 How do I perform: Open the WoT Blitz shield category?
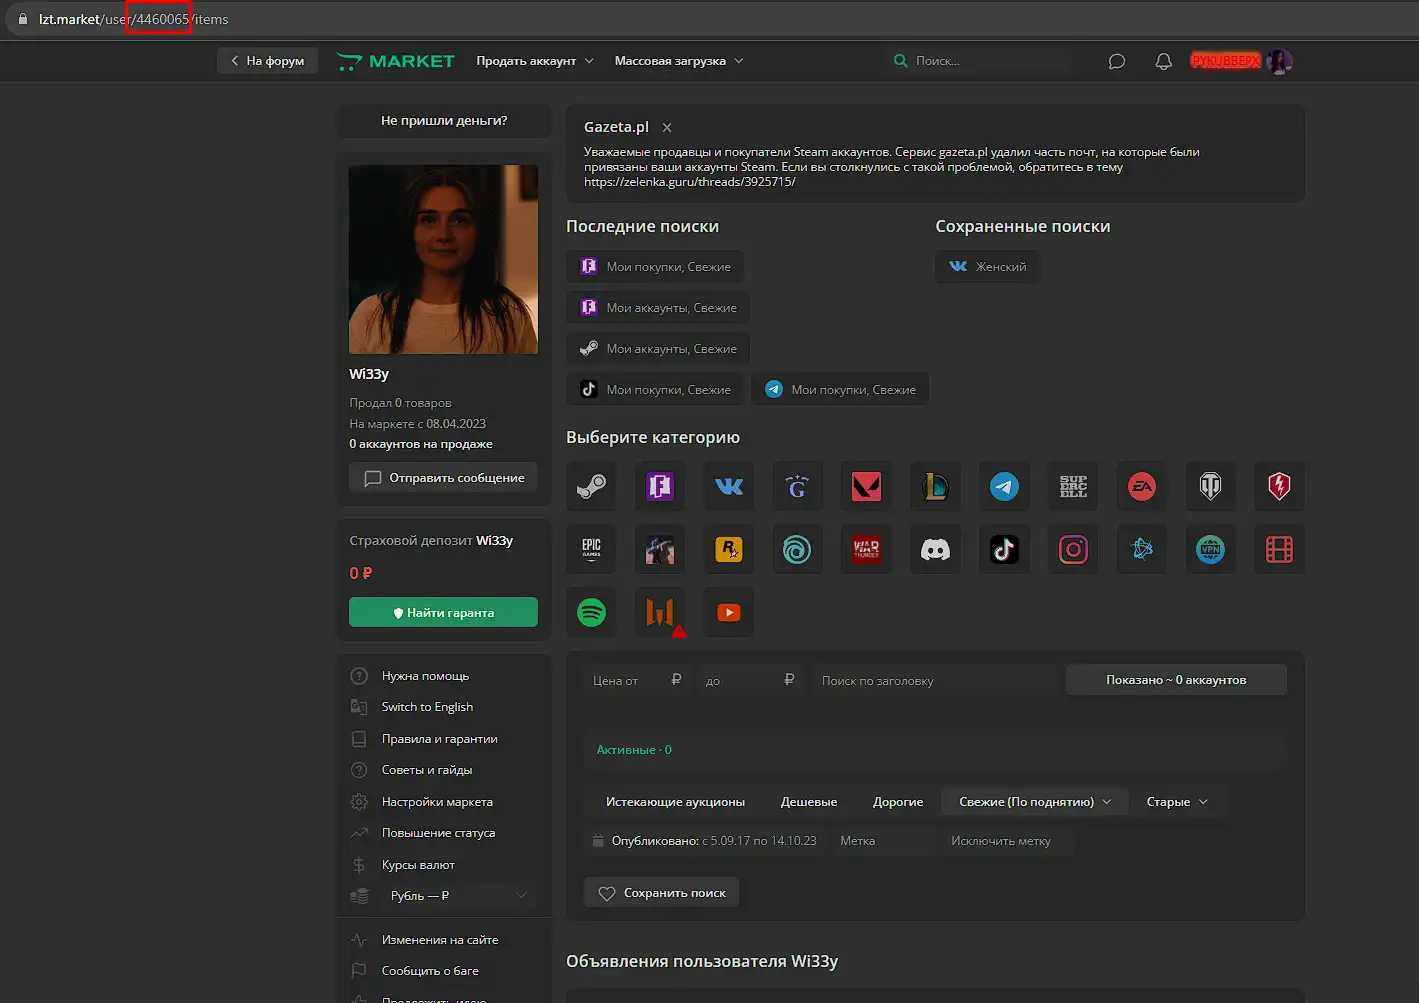1279,487
